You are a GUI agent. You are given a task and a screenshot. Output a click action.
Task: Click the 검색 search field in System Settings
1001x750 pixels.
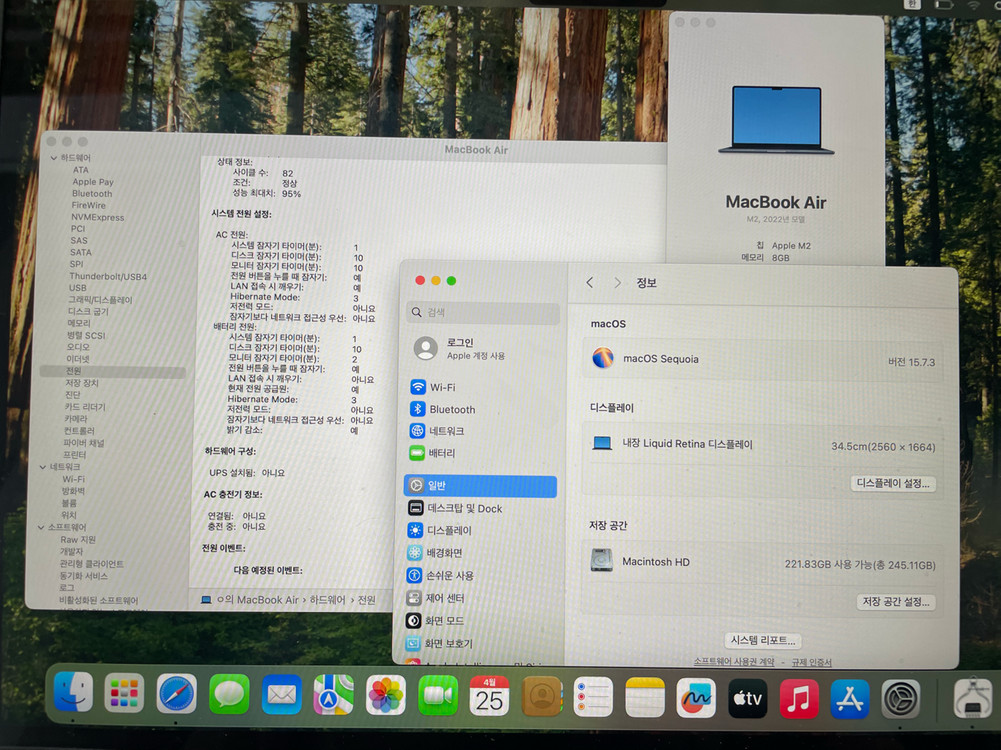click(483, 312)
